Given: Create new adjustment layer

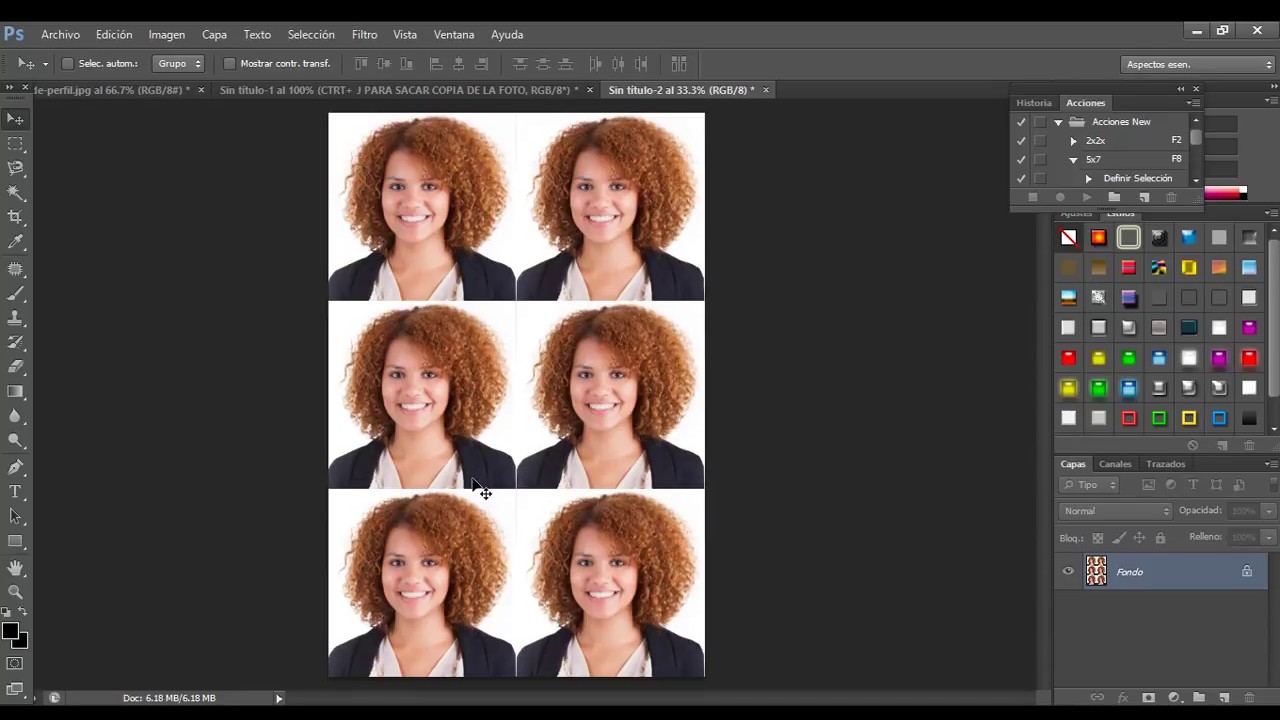Looking at the screenshot, I should pyautogui.click(x=1174, y=697).
